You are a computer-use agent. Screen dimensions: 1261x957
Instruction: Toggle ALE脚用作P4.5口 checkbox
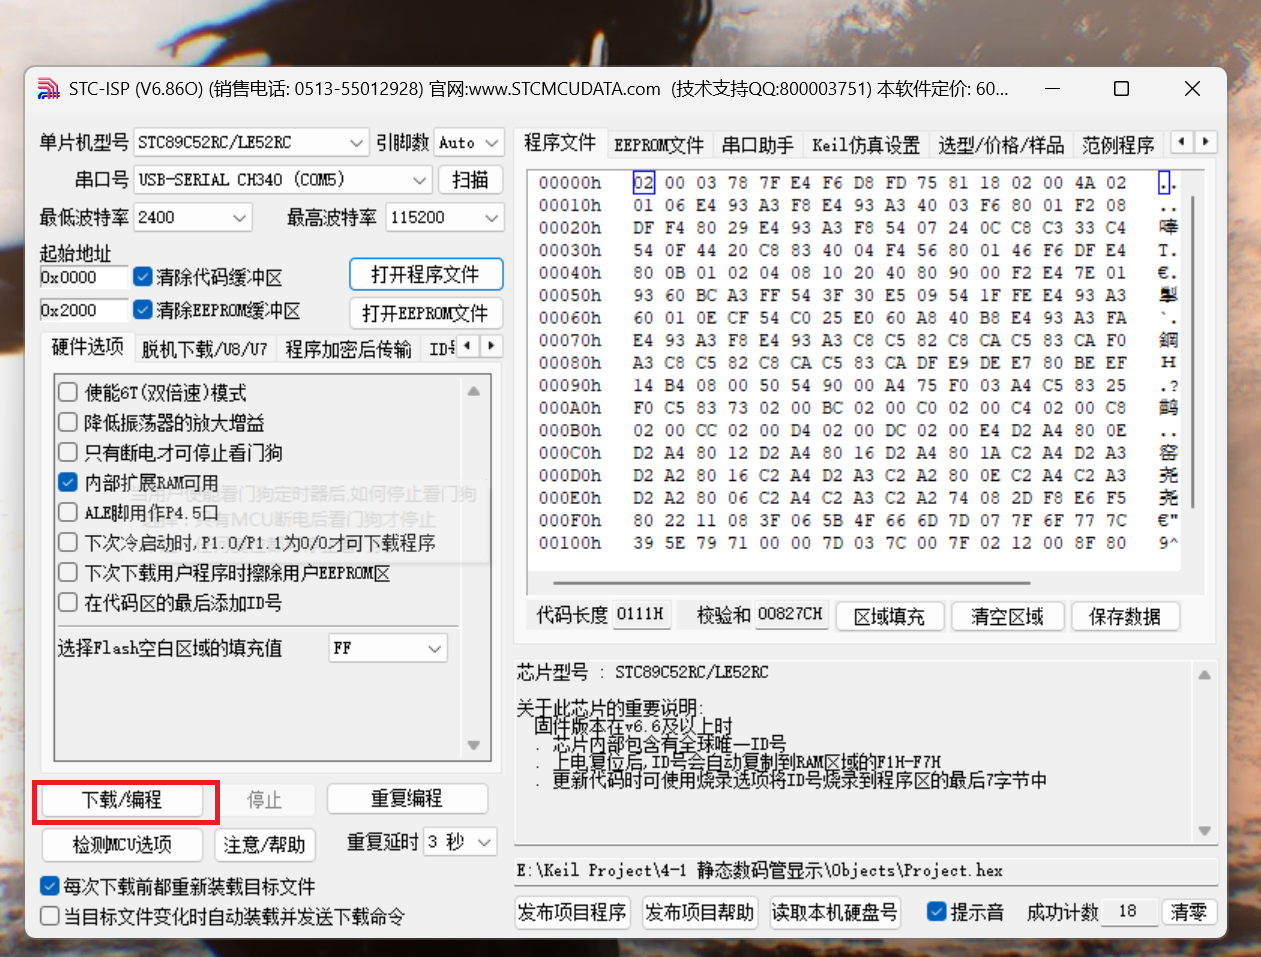[67, 512]
